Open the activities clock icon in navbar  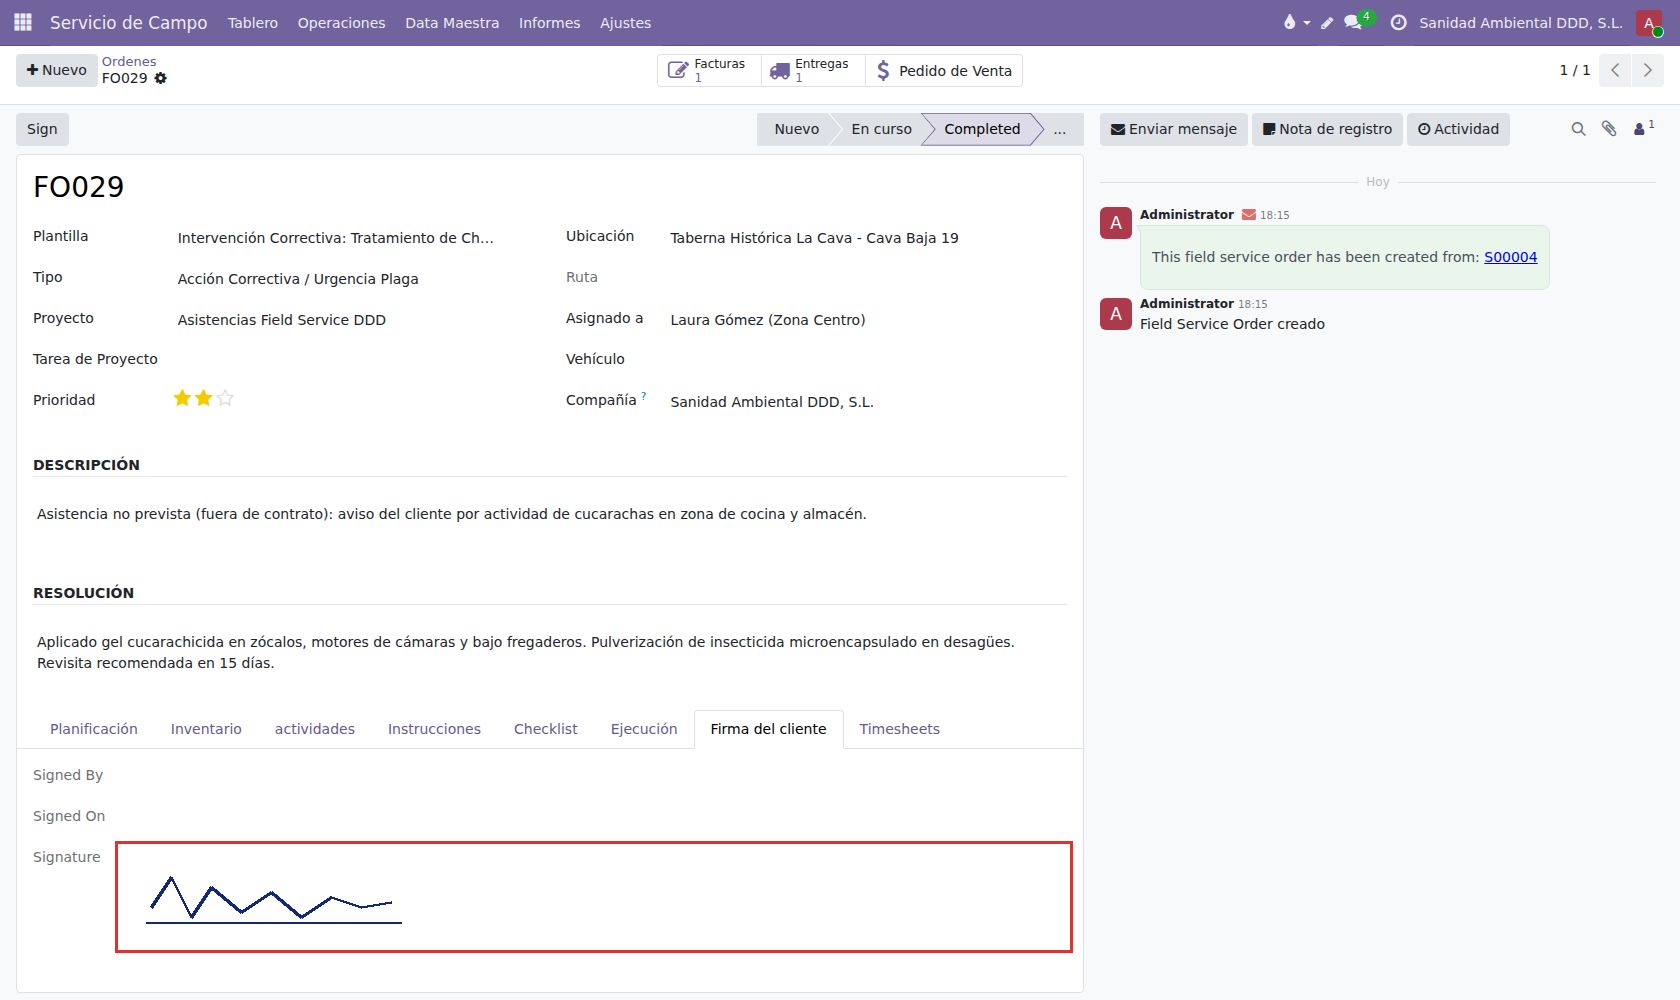1399,22
